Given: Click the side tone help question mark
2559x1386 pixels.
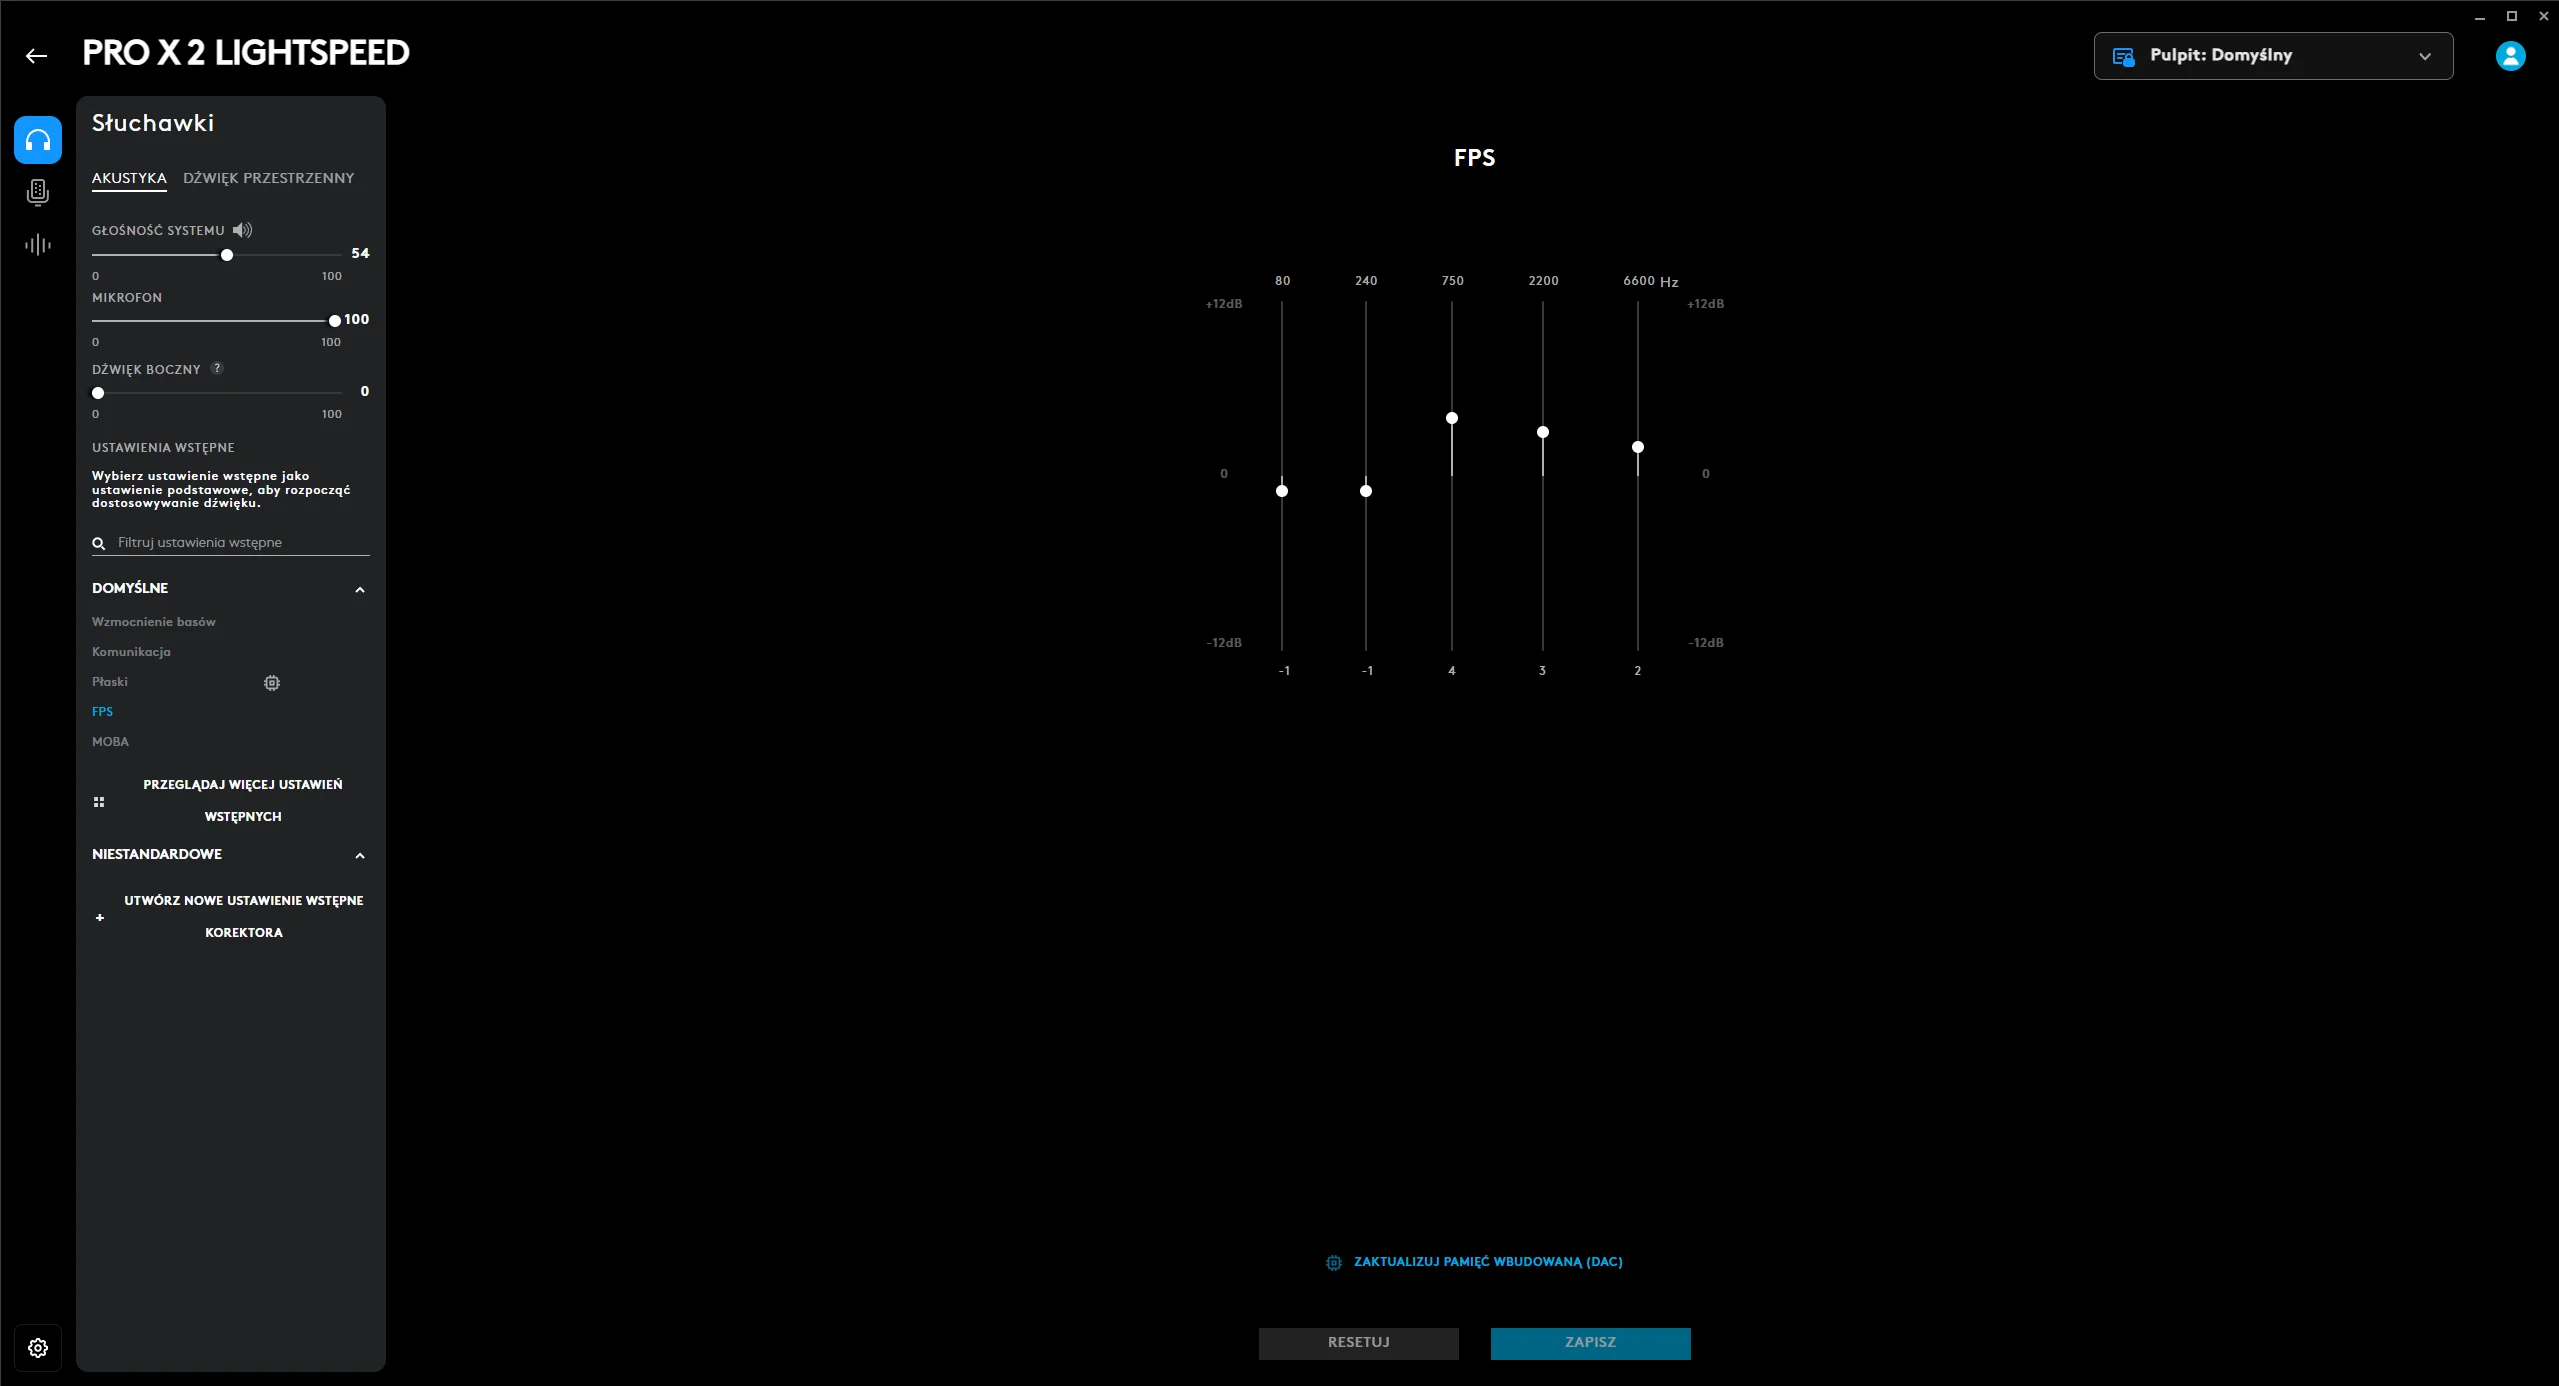Looking at the screenshot, I should pyautogui.click(x=217, y=368).
